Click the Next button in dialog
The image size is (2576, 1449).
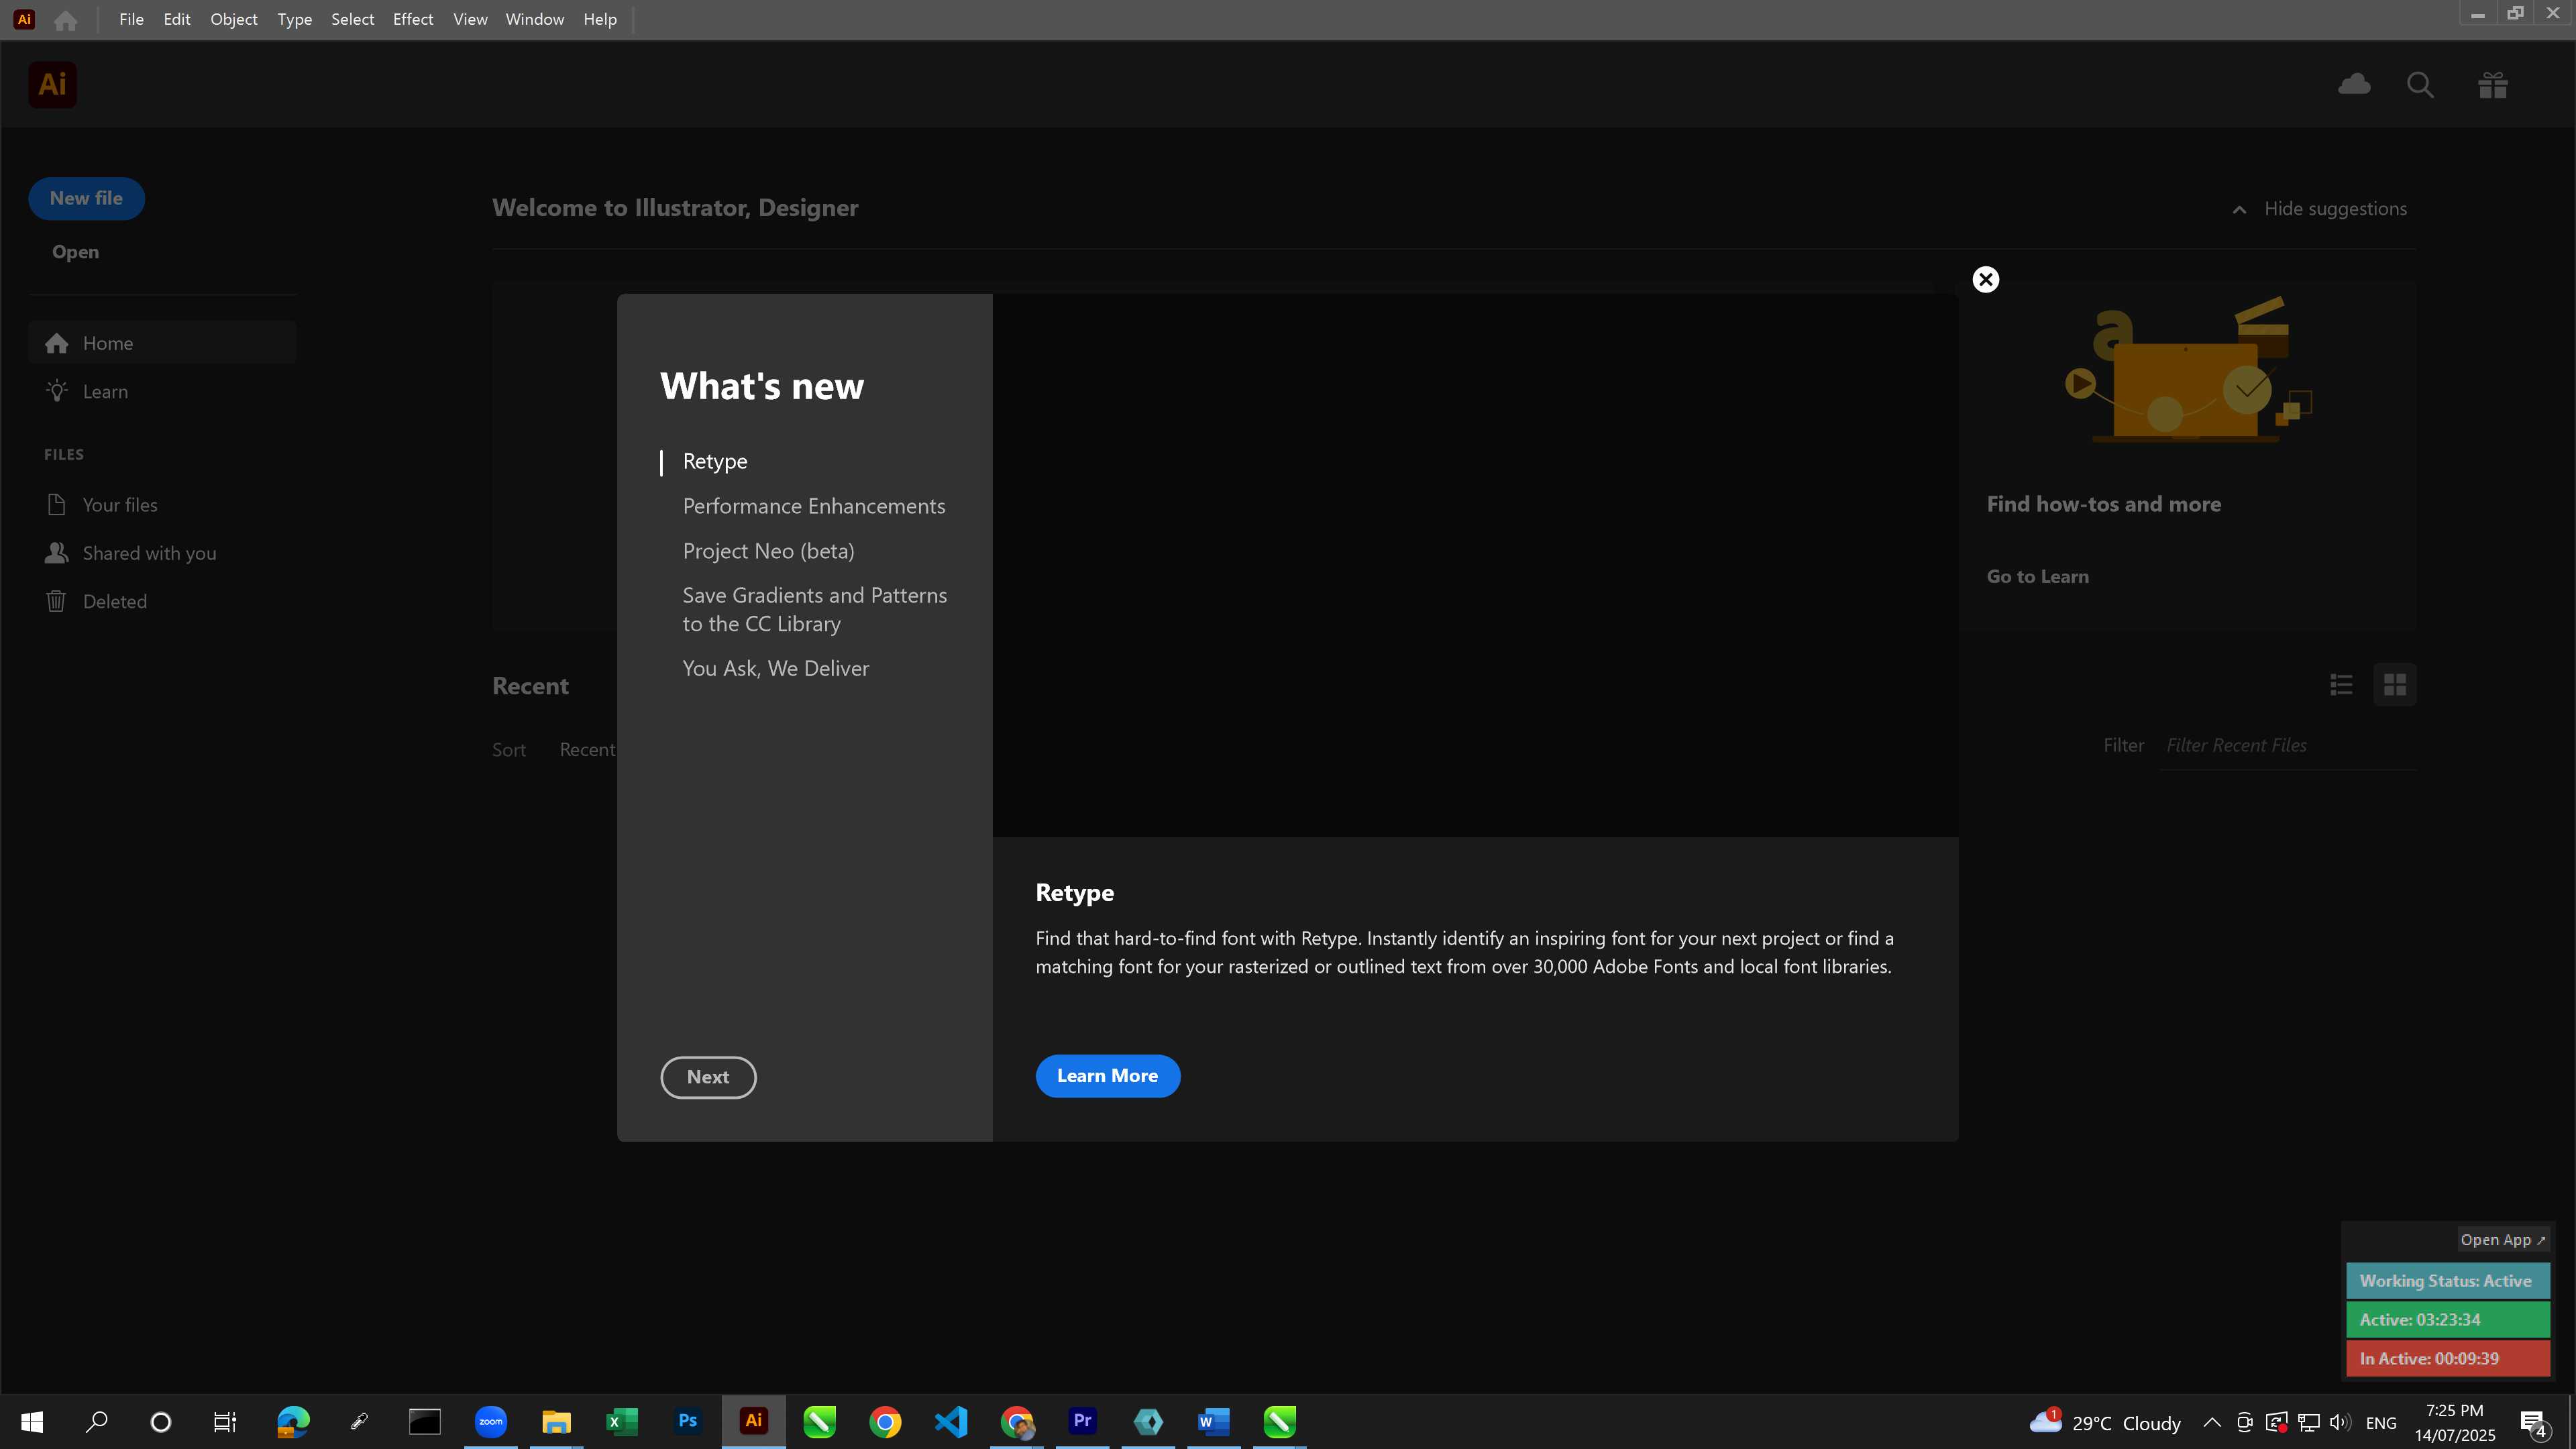[708, 1077]
